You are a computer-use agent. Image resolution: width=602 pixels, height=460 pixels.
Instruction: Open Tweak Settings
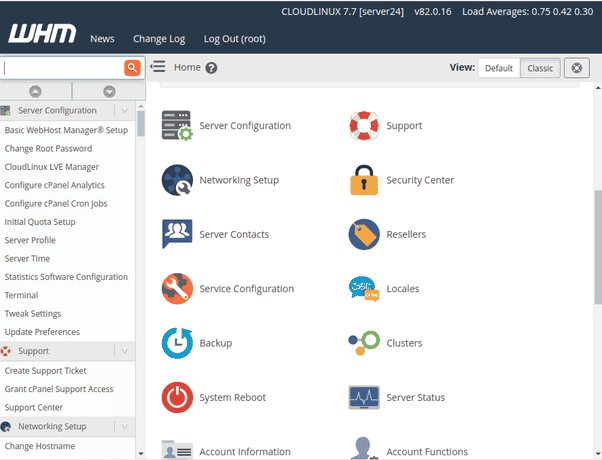(x=33, y=314)
